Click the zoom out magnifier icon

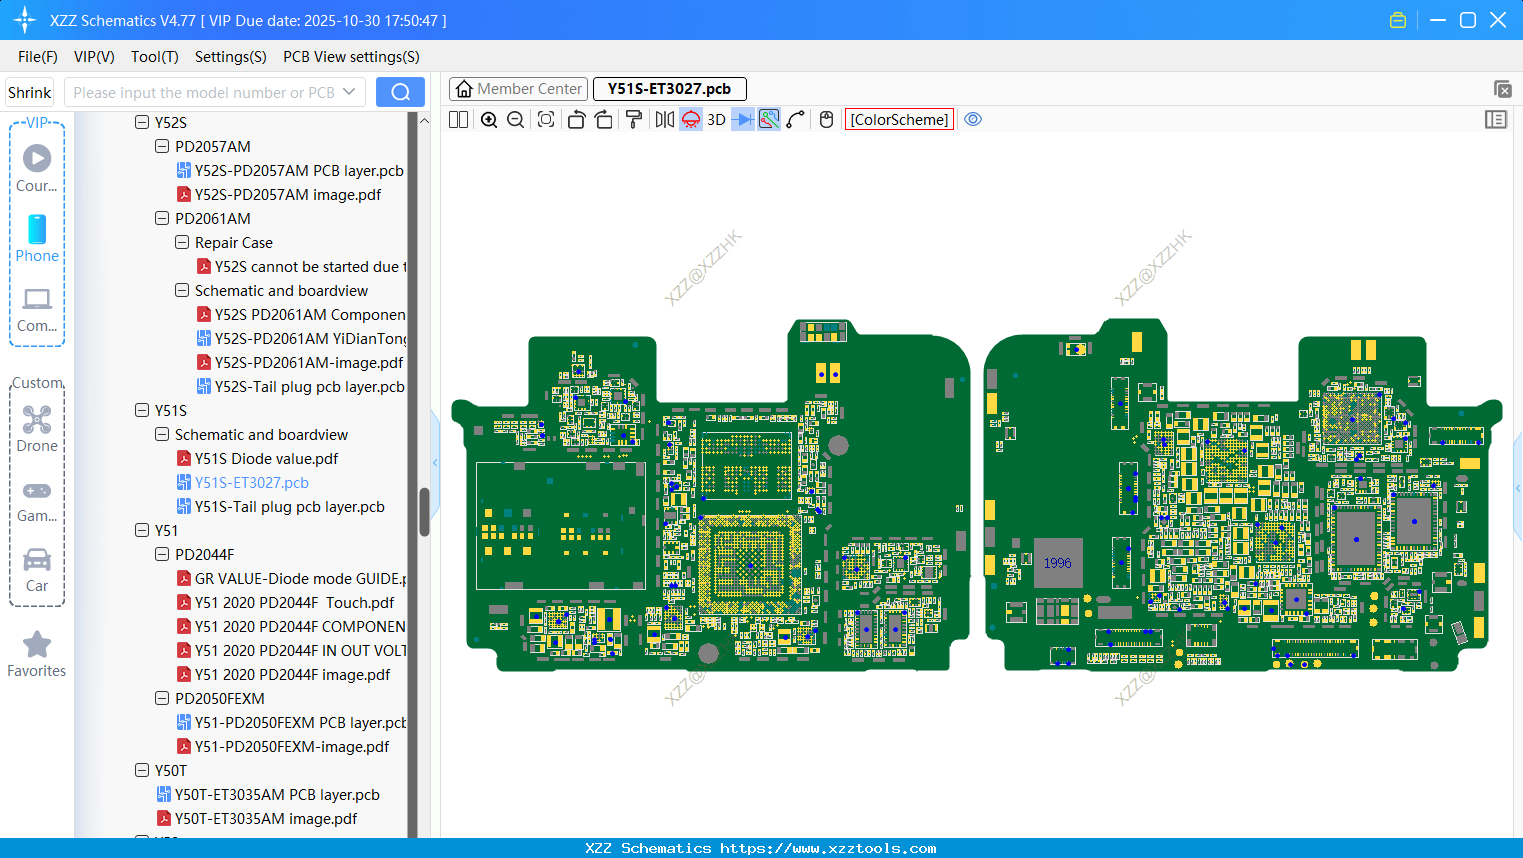click(x=516, y=120)
